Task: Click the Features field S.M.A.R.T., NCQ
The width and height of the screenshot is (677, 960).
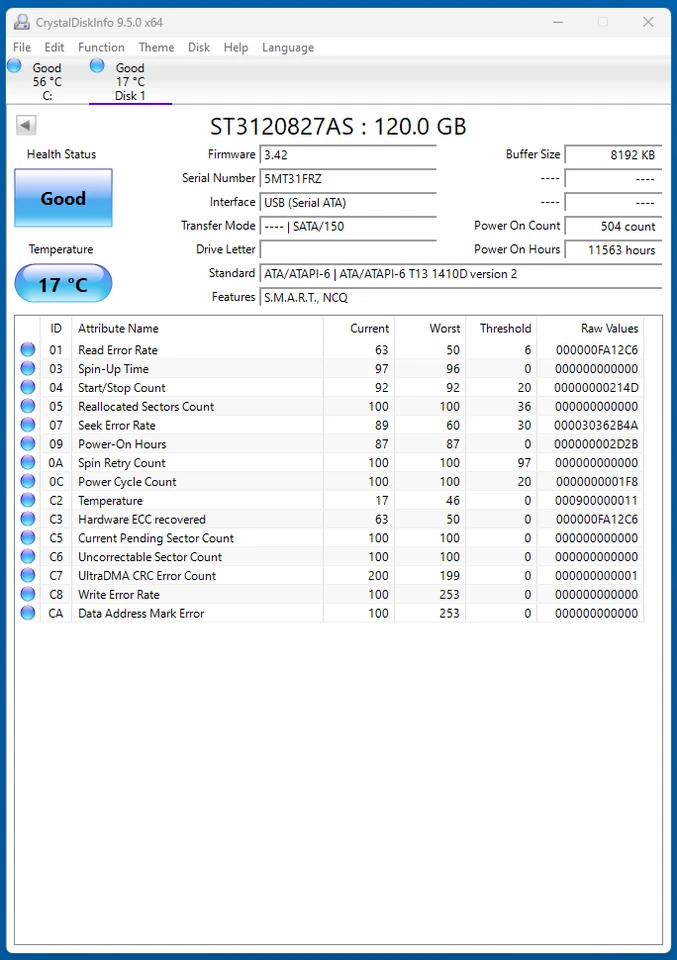Action: coord(461,298)
